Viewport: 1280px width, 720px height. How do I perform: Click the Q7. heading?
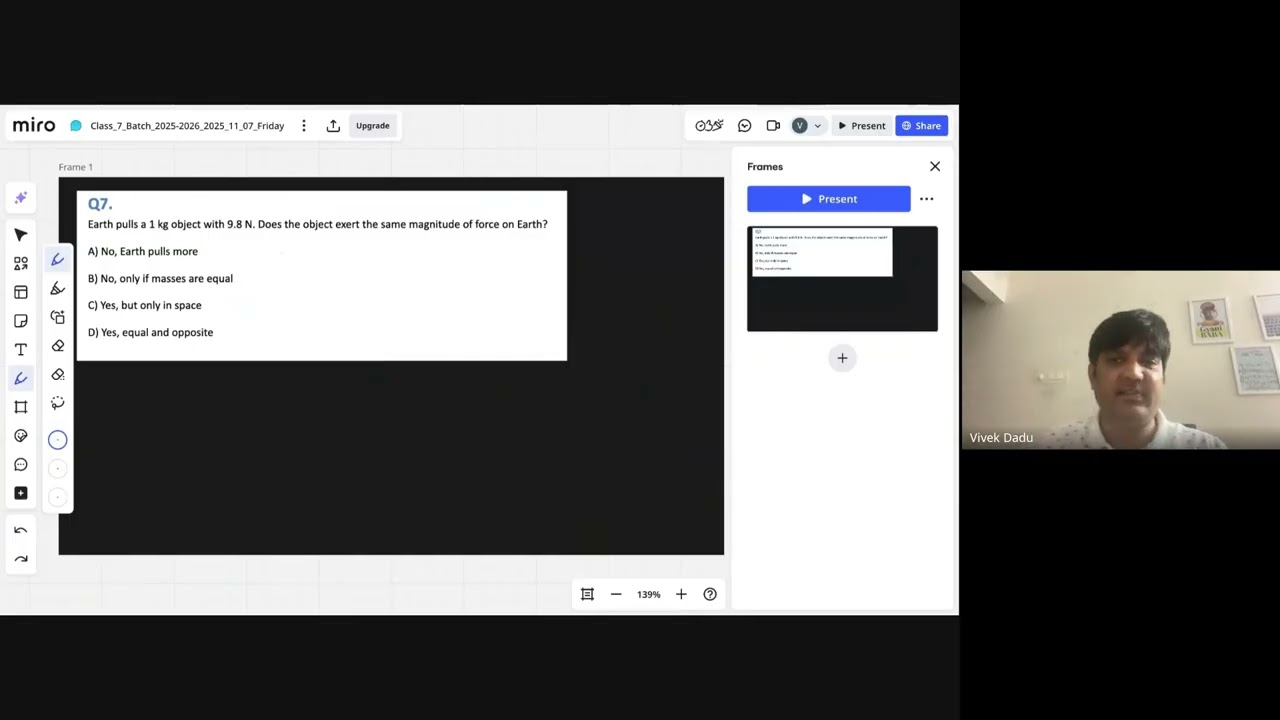pos(100,204)
